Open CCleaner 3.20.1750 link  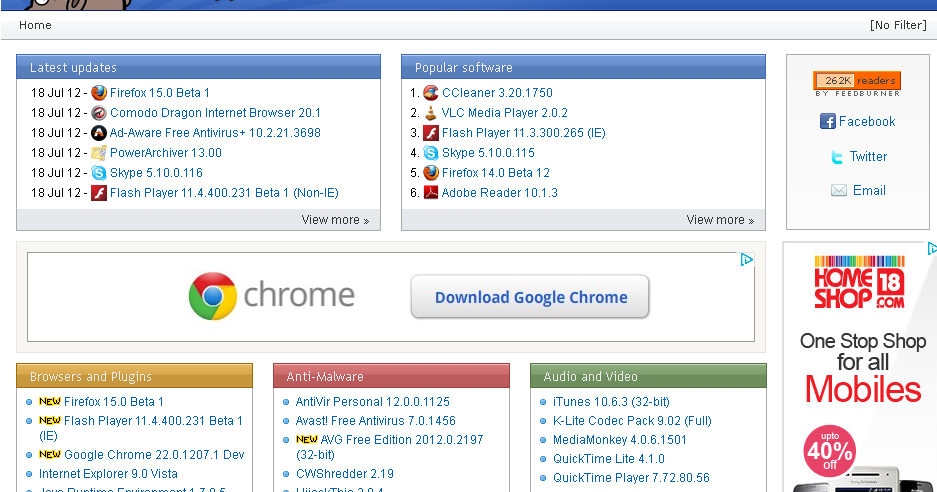(x=497, y=93)
